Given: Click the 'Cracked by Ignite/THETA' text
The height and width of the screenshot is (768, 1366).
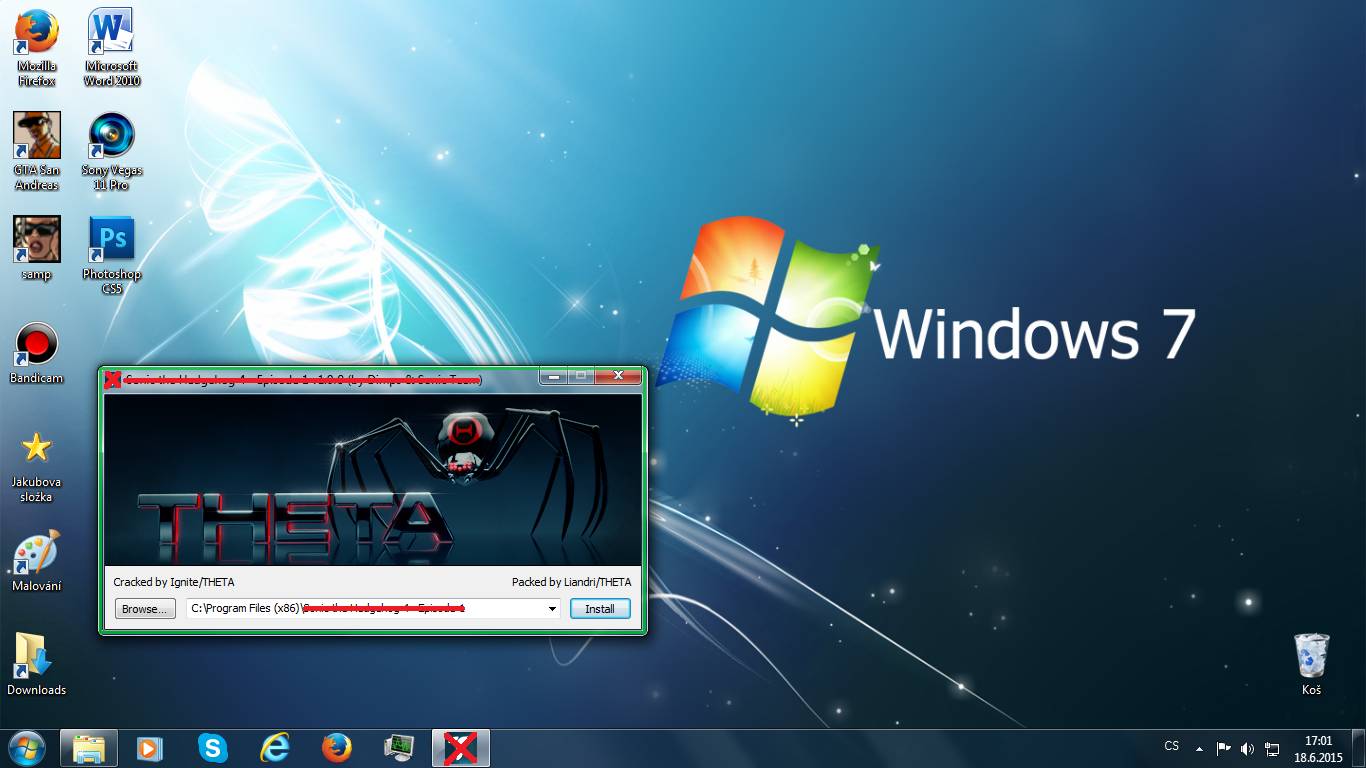Looking at the screenshot, I should 174,581.
